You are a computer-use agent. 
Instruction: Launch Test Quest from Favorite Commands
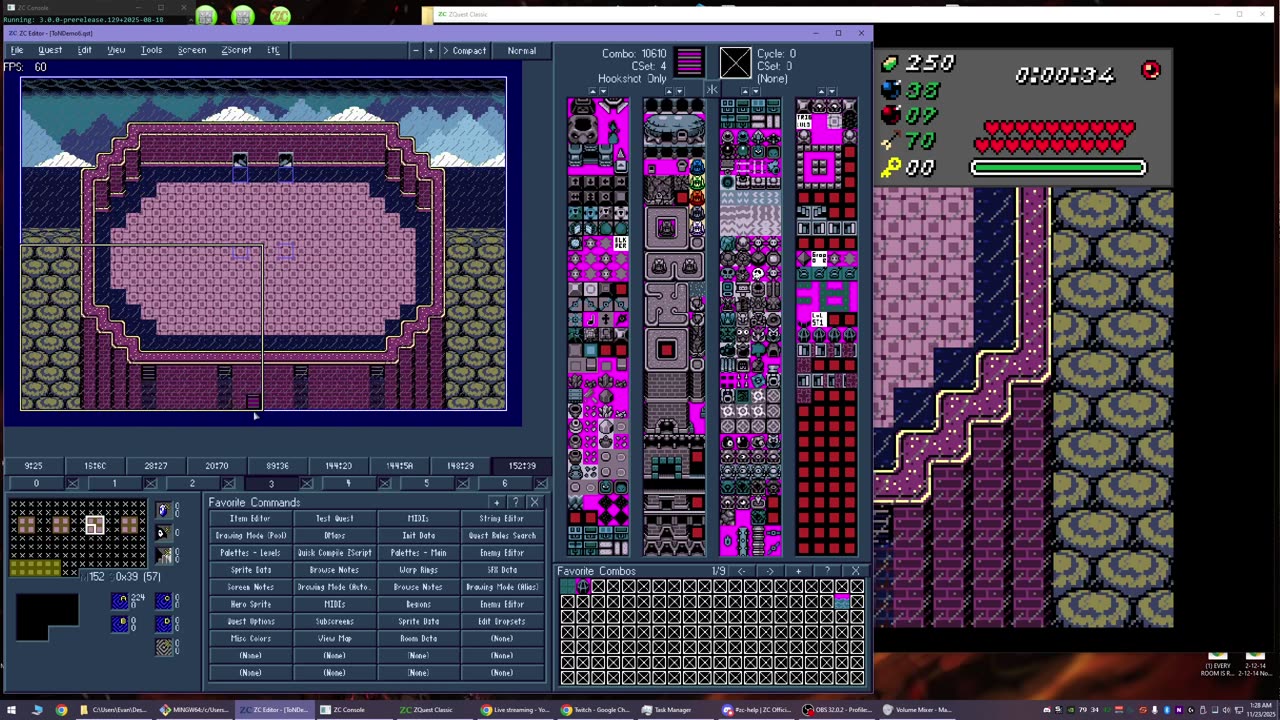click(x=335, y=519)
